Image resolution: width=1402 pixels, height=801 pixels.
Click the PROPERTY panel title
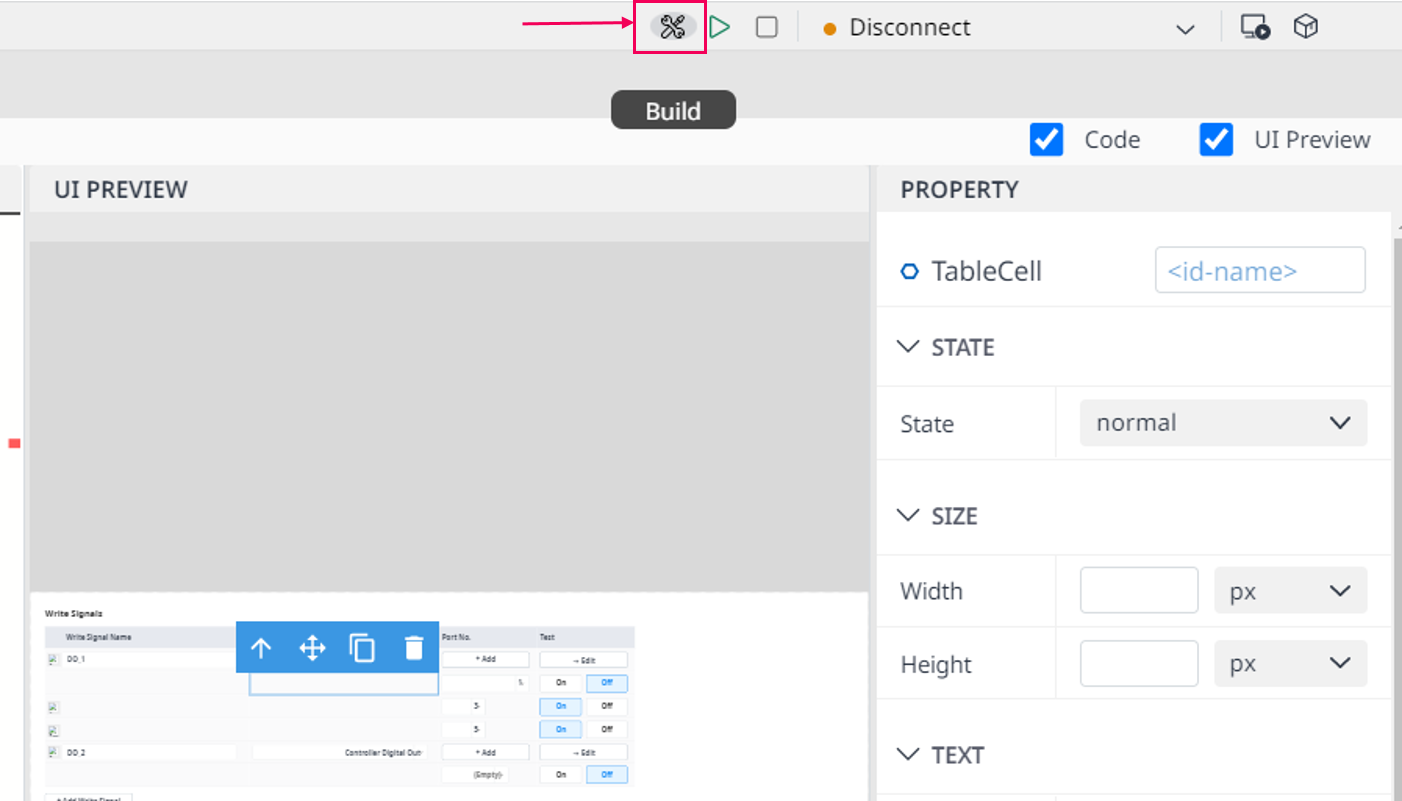tap(959, 189)
